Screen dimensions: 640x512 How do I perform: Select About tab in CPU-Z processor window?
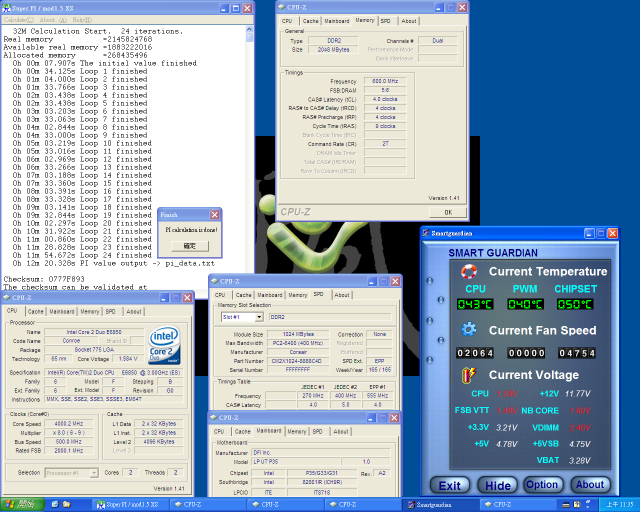point(134,312)
